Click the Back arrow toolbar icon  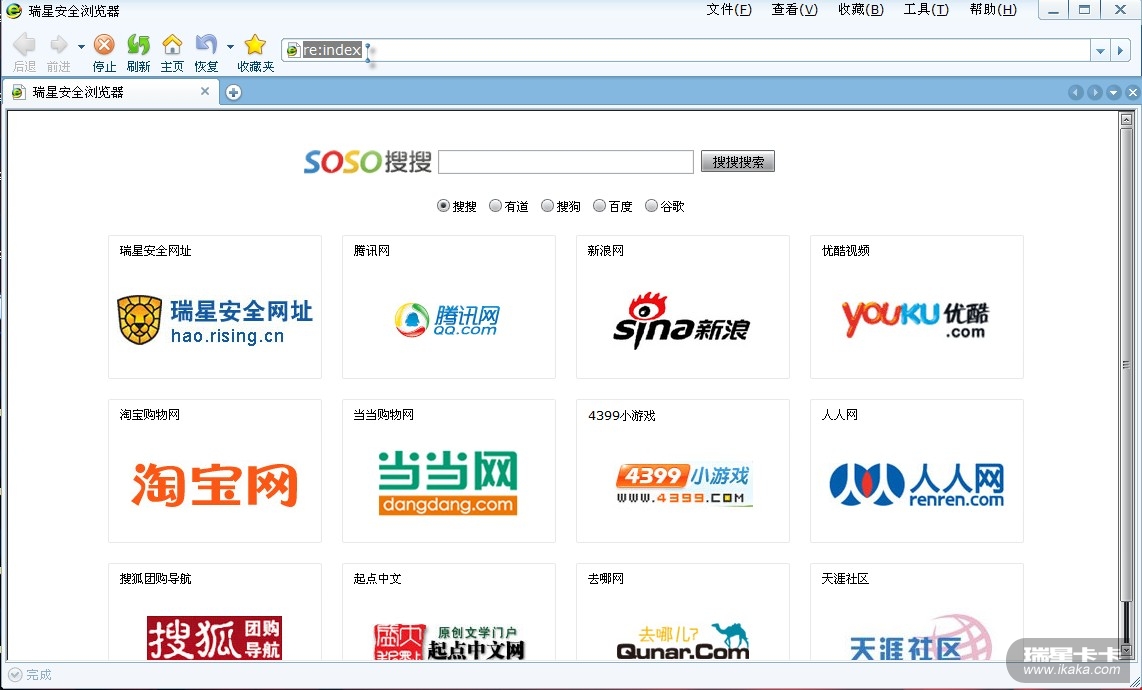pos(24,45)
